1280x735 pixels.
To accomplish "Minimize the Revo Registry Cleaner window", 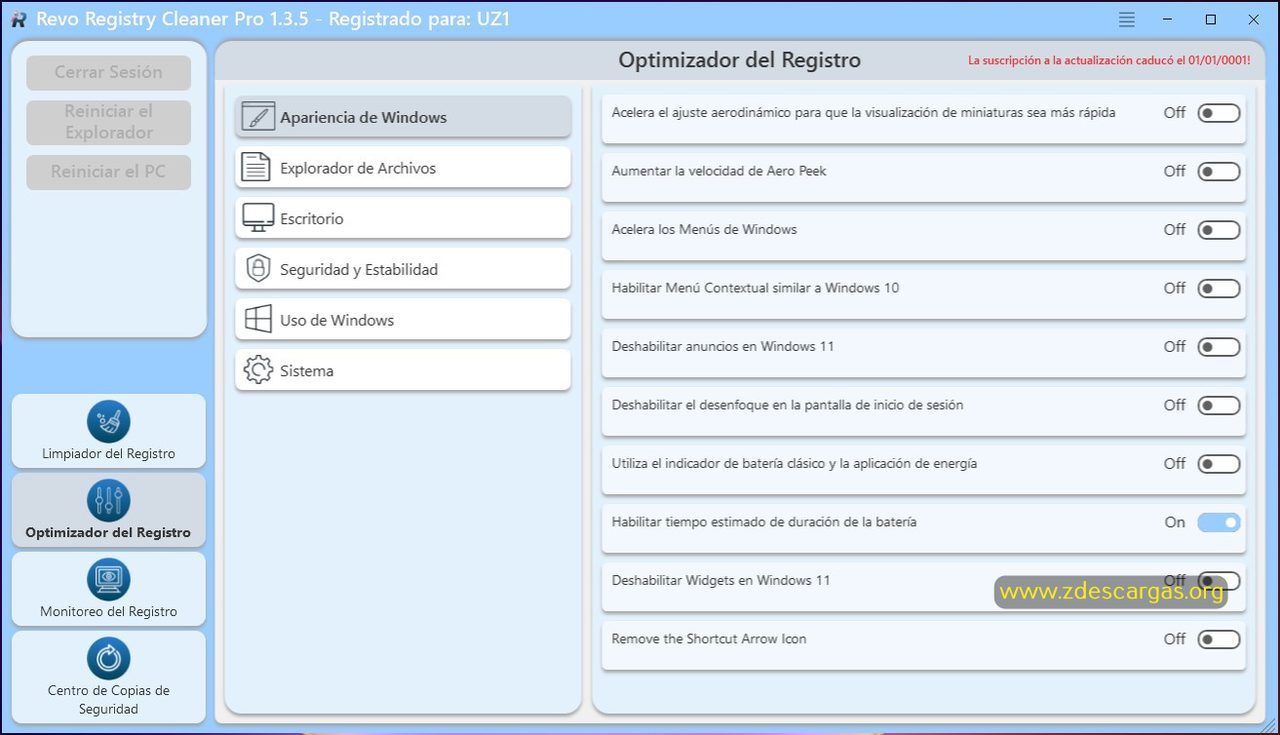I will [1168, 19].
